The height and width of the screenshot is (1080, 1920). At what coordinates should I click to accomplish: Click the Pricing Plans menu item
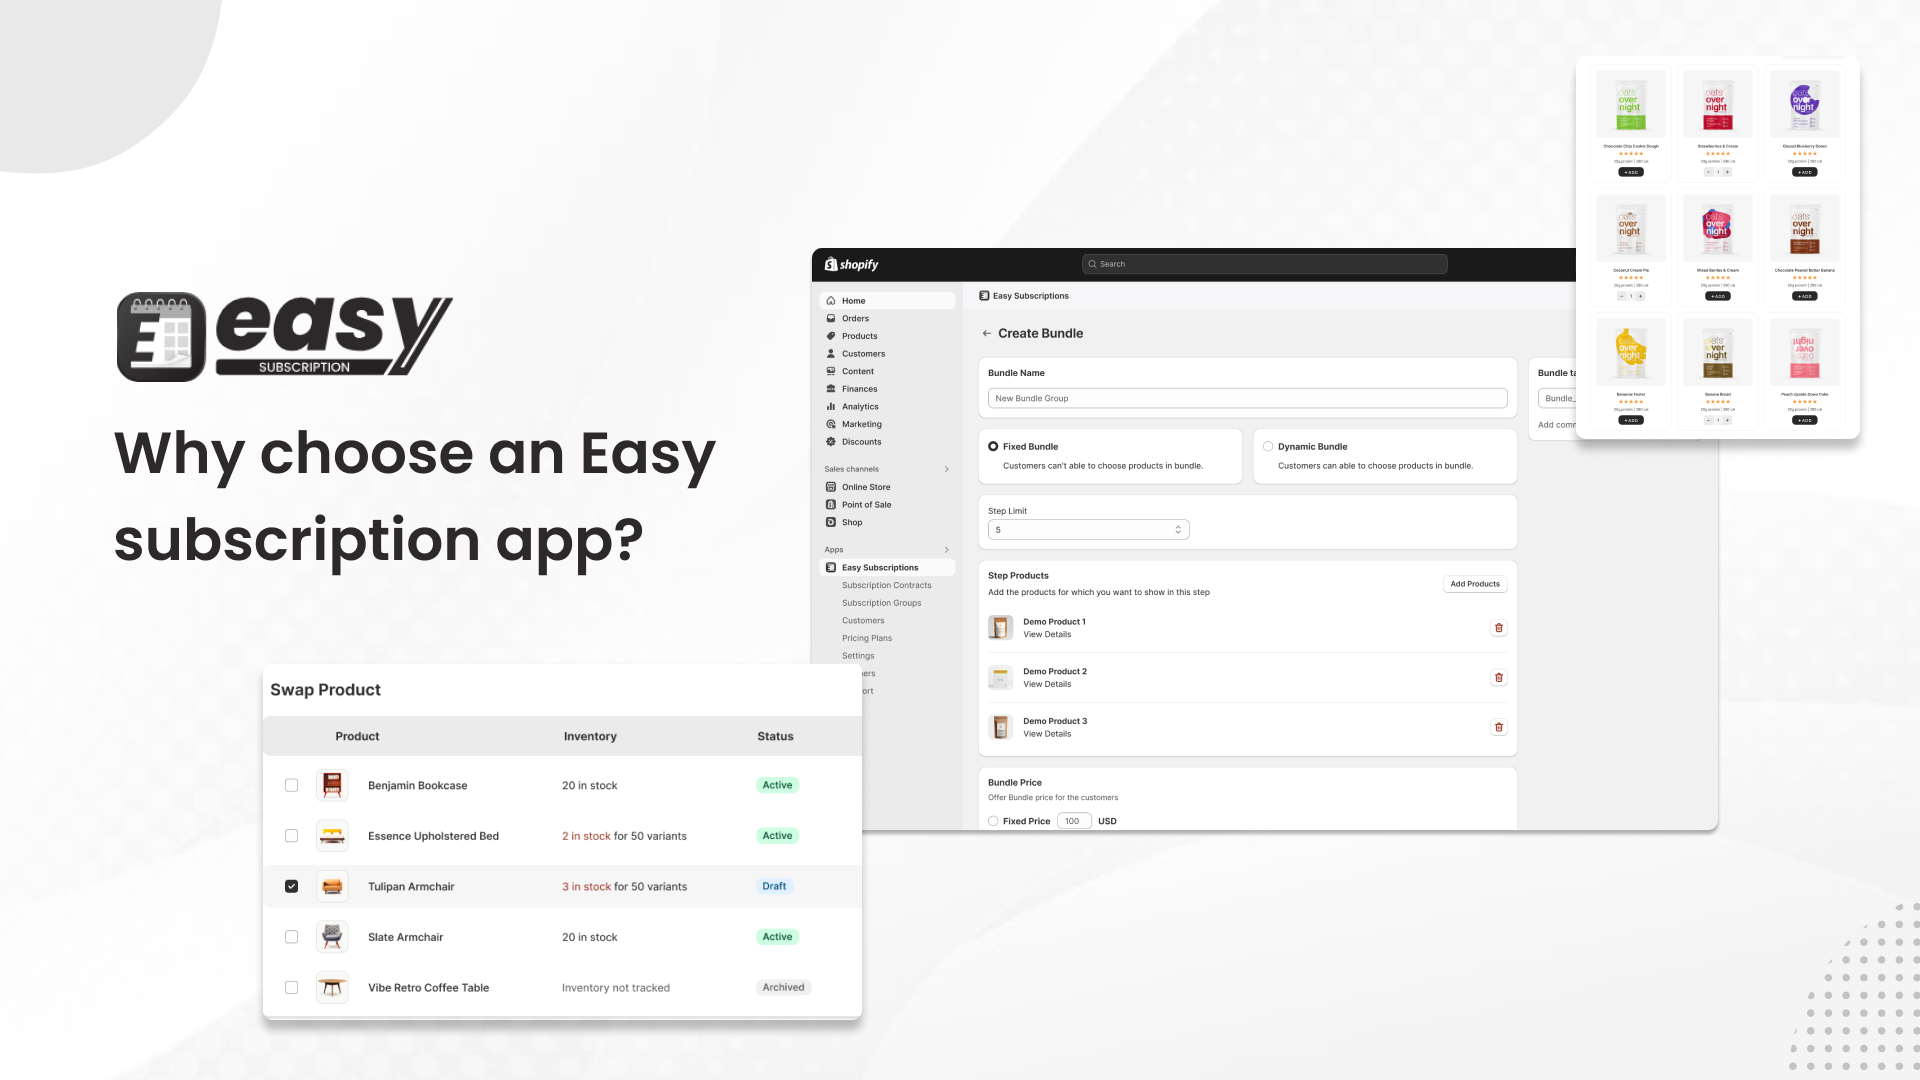click(866, 638)
